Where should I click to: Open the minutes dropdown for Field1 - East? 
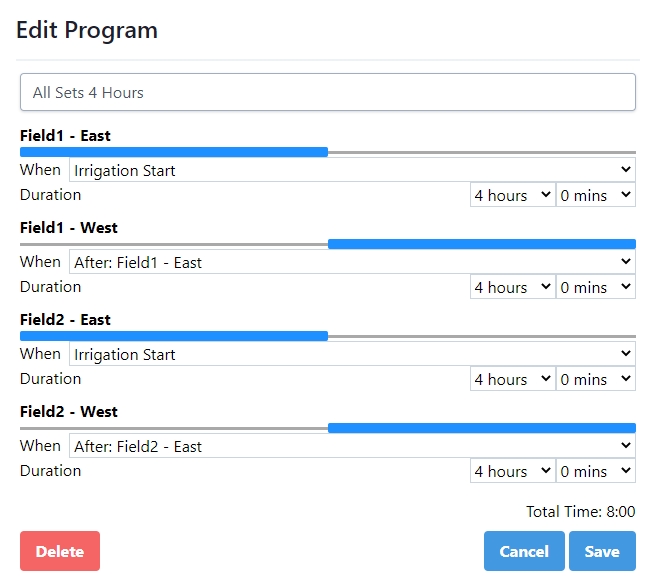595,195
